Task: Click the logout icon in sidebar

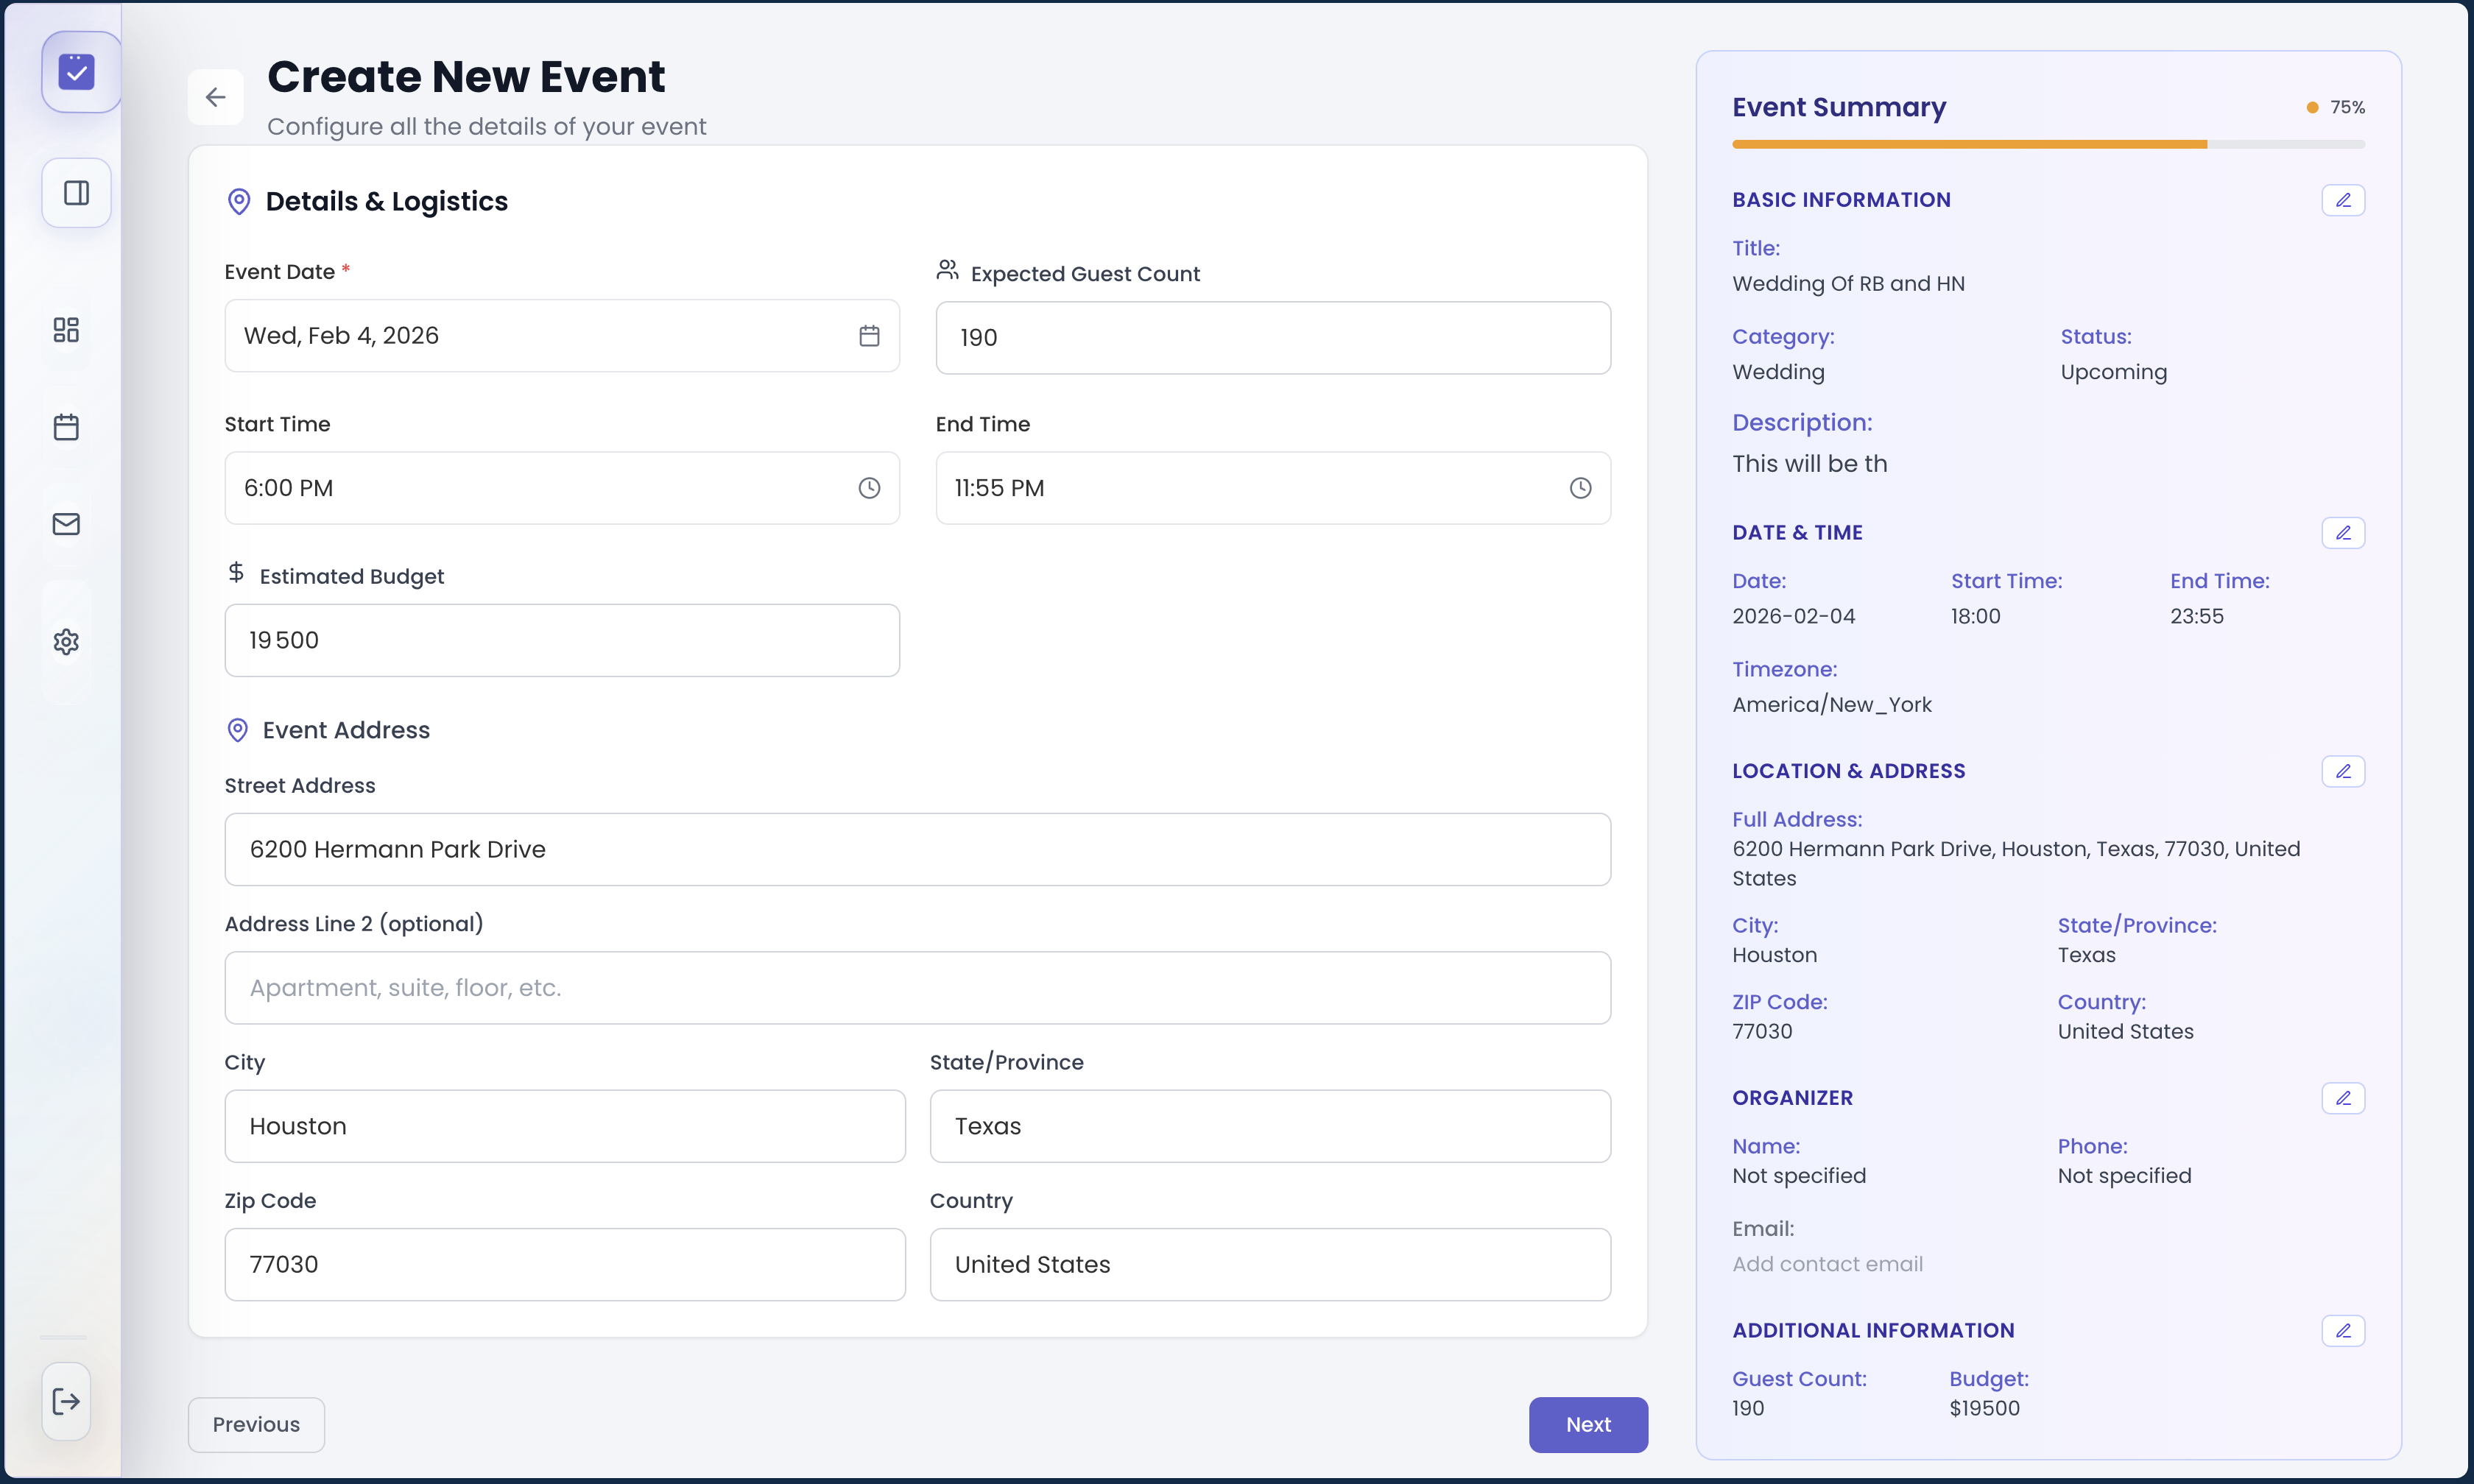Action: tap(66, 1401)
